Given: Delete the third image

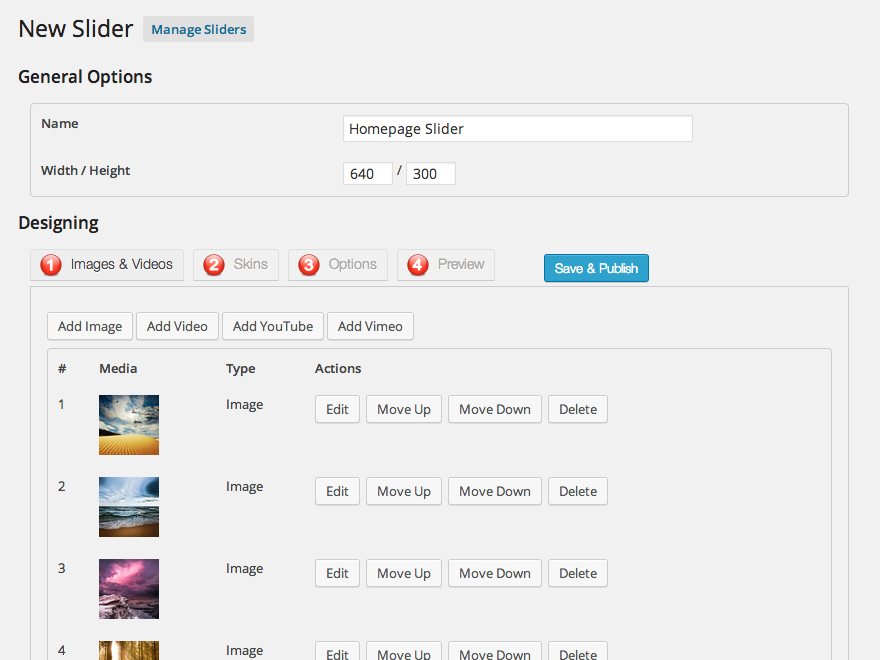Looking at the screenshot, I should pyautogui.click(x=577, y=573).
